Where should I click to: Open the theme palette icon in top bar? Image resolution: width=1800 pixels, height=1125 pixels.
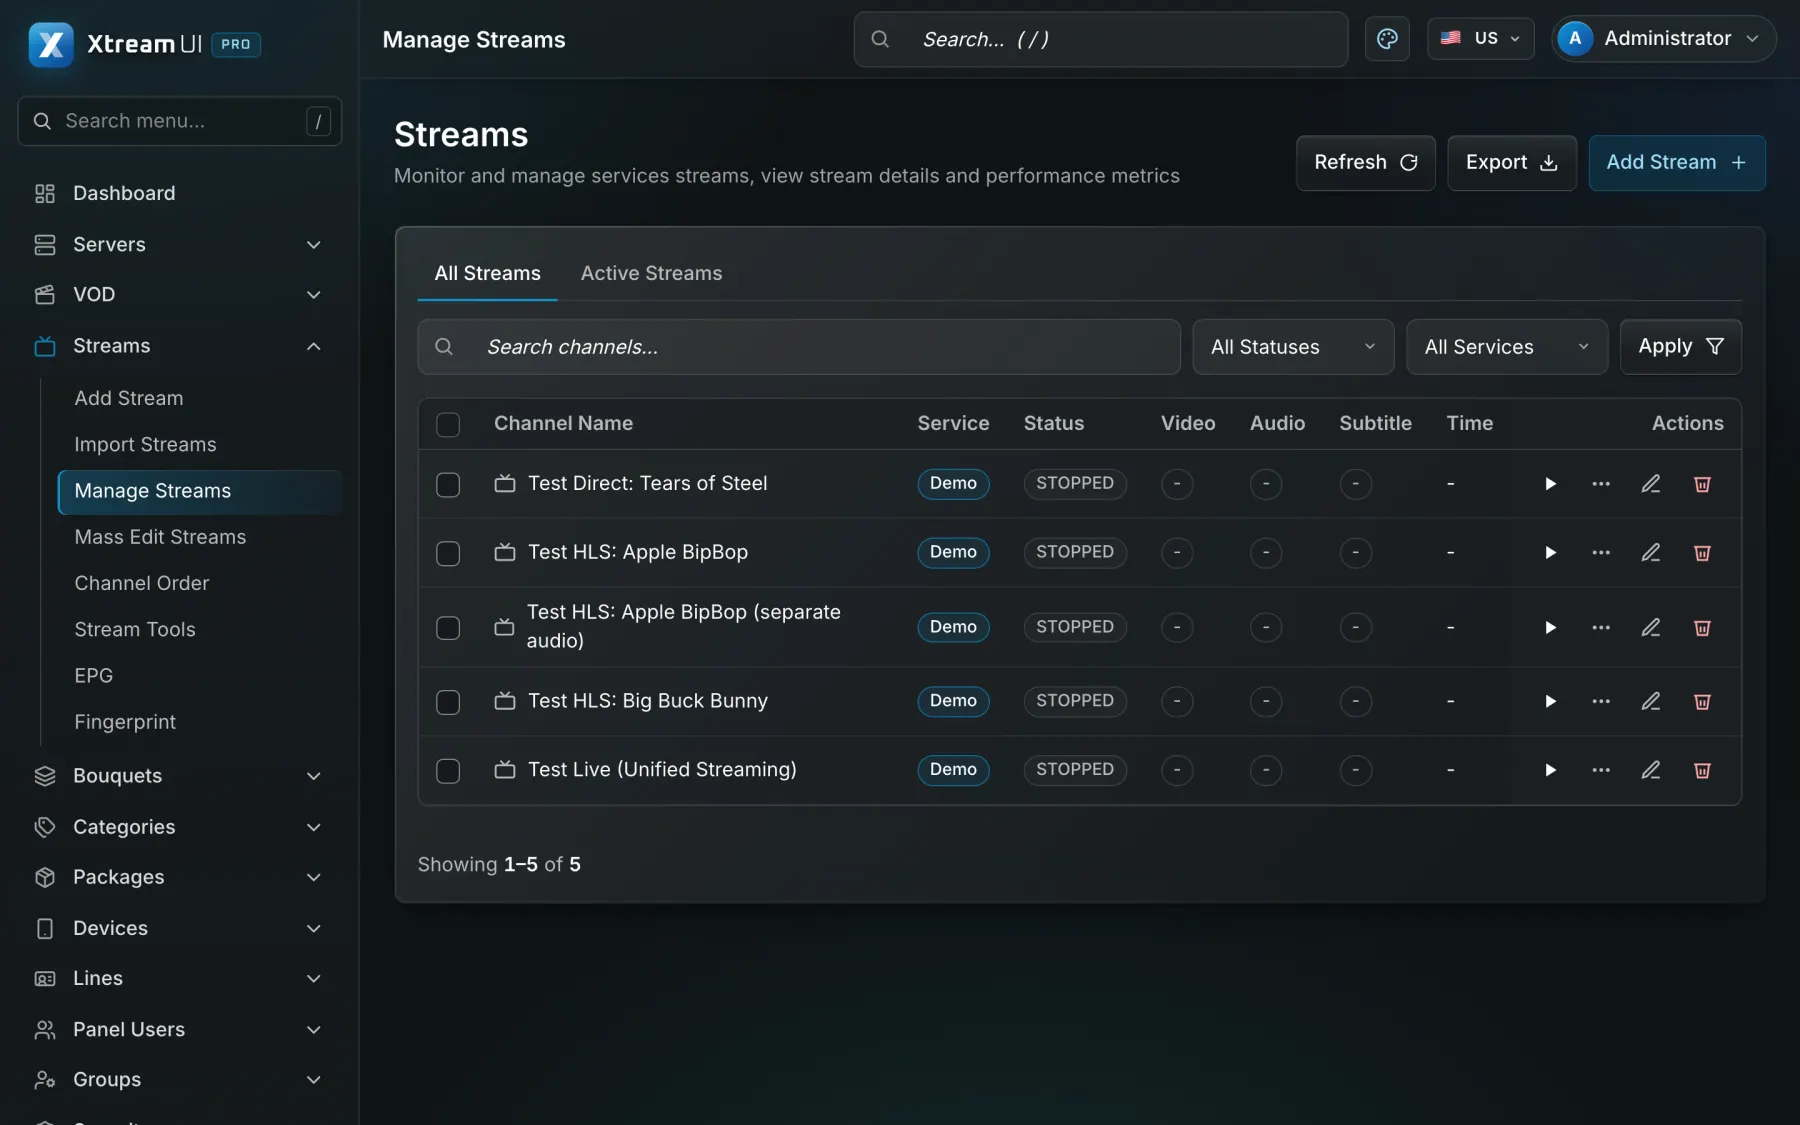pyautogui.click(x=1387, y=39)
